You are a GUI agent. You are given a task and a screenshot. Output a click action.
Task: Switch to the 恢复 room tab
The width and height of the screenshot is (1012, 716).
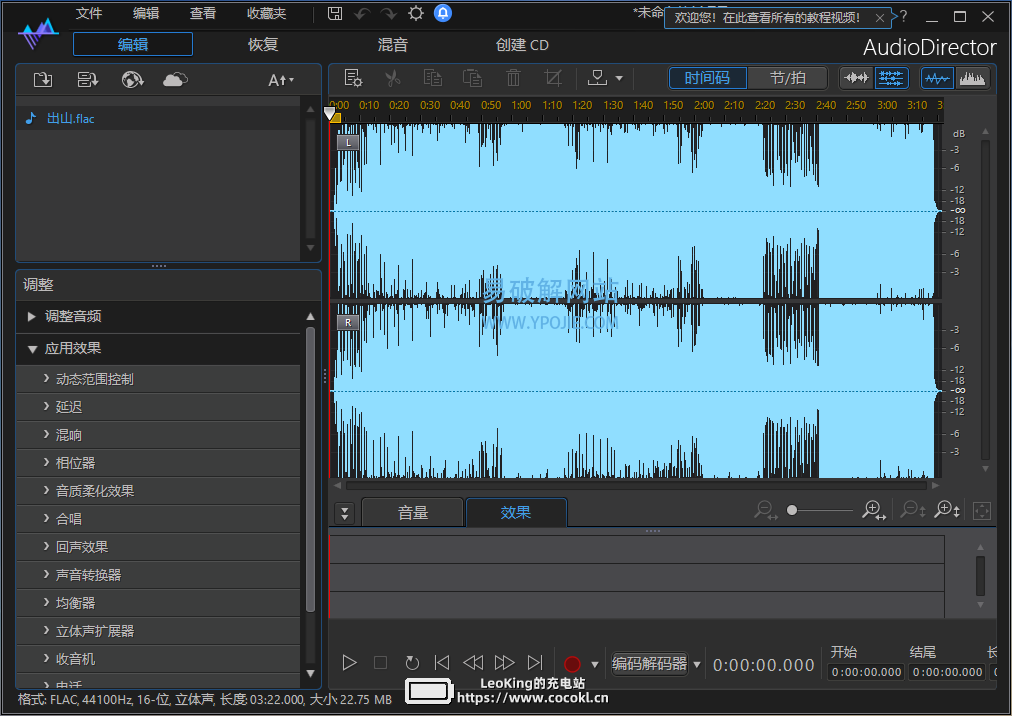[263, 45]
